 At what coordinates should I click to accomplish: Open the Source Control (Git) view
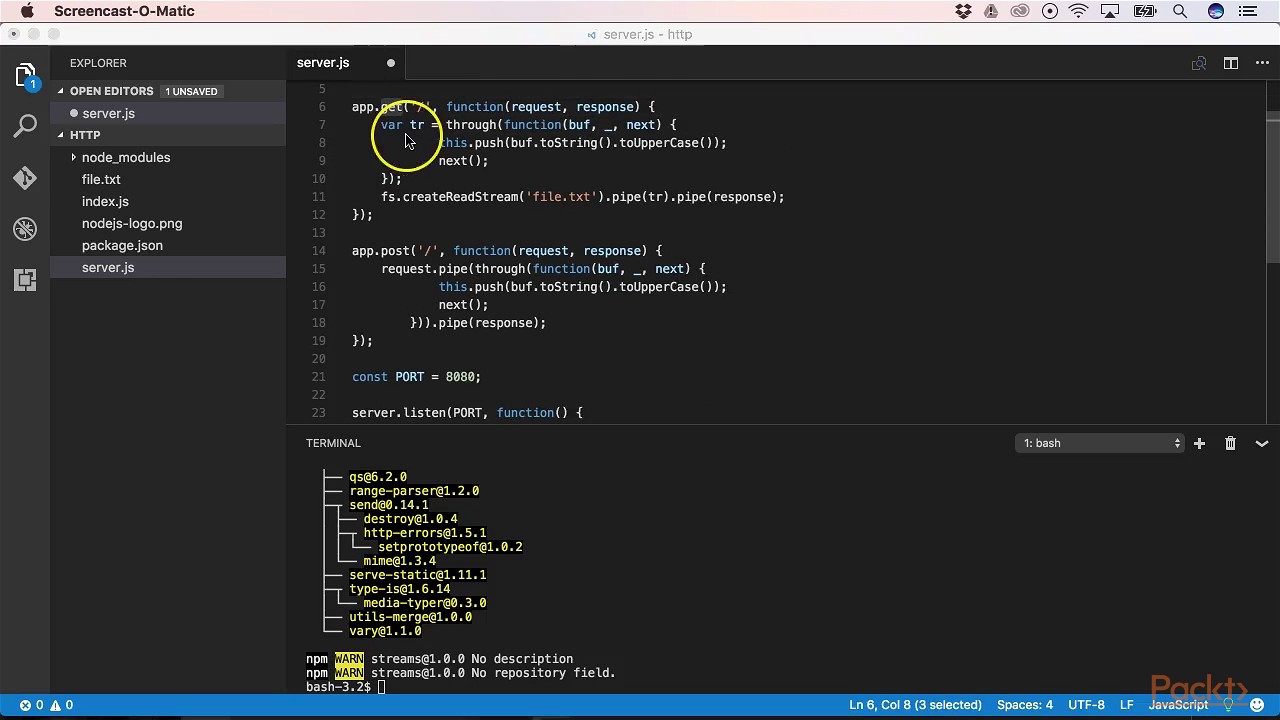coord(26,178)
